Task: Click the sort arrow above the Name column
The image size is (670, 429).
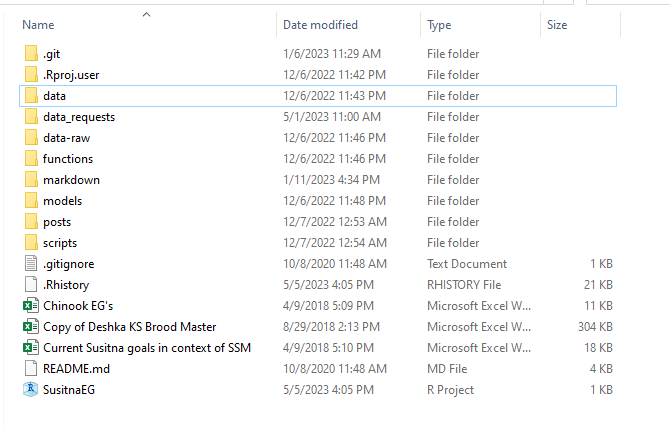Action: click(147, 15)
